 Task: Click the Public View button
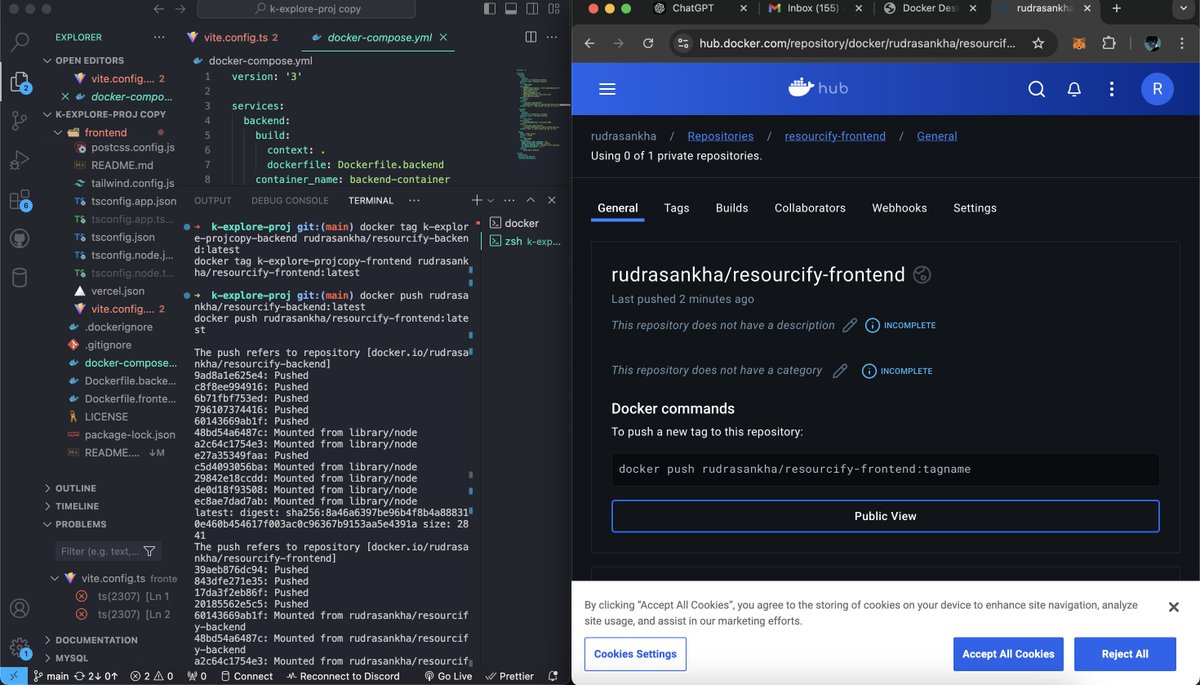coord(885,516)
